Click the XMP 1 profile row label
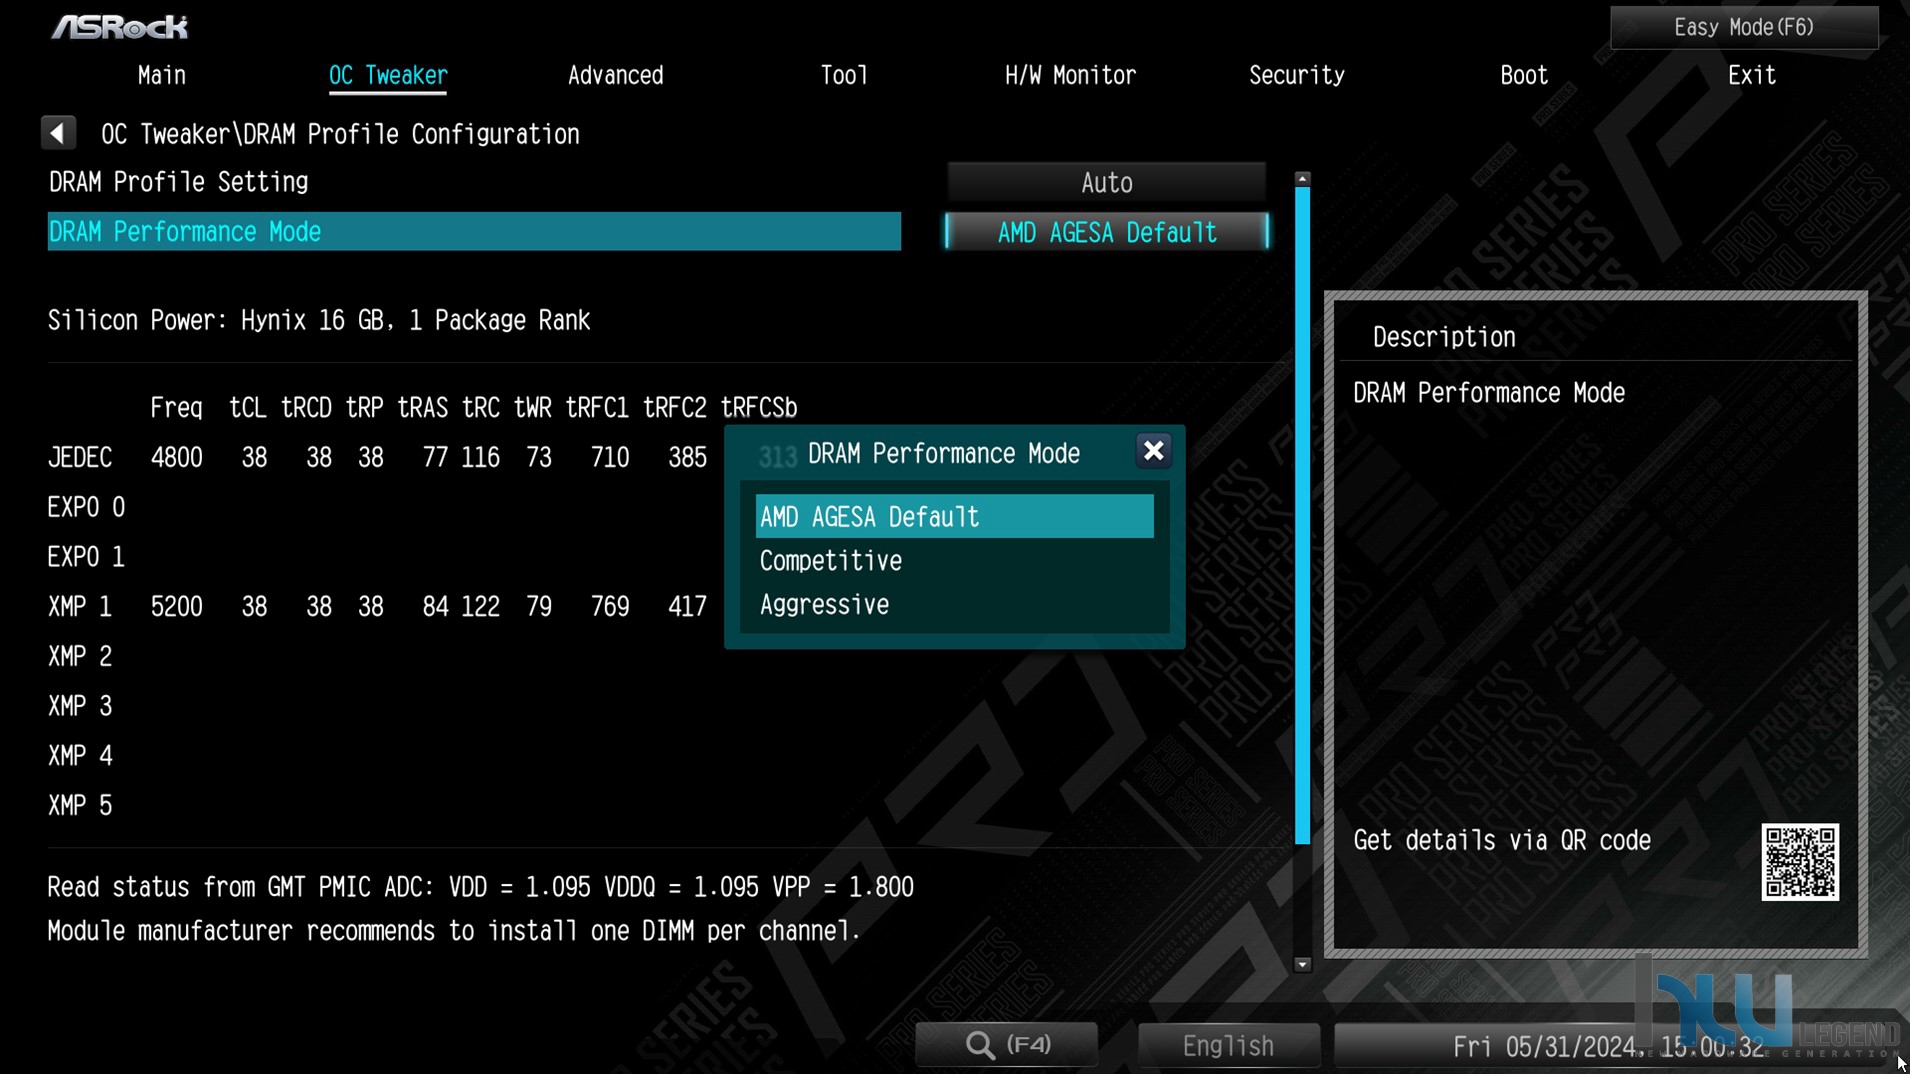The height and width of the screenshot is (1074, 1910). (x=80, y=607)
